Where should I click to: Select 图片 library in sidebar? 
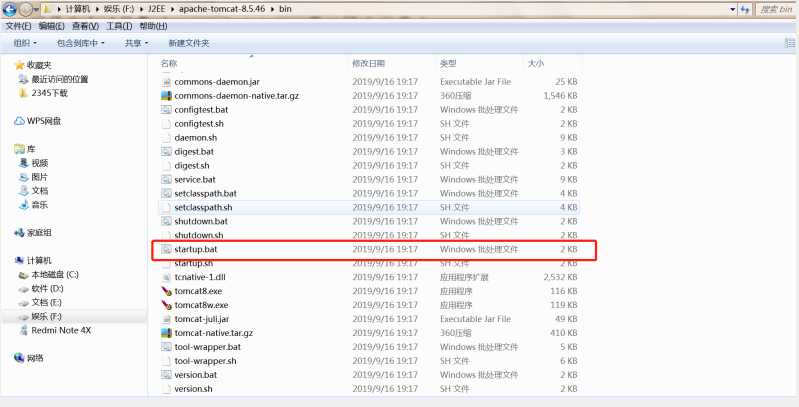click(x=40, y=177)
